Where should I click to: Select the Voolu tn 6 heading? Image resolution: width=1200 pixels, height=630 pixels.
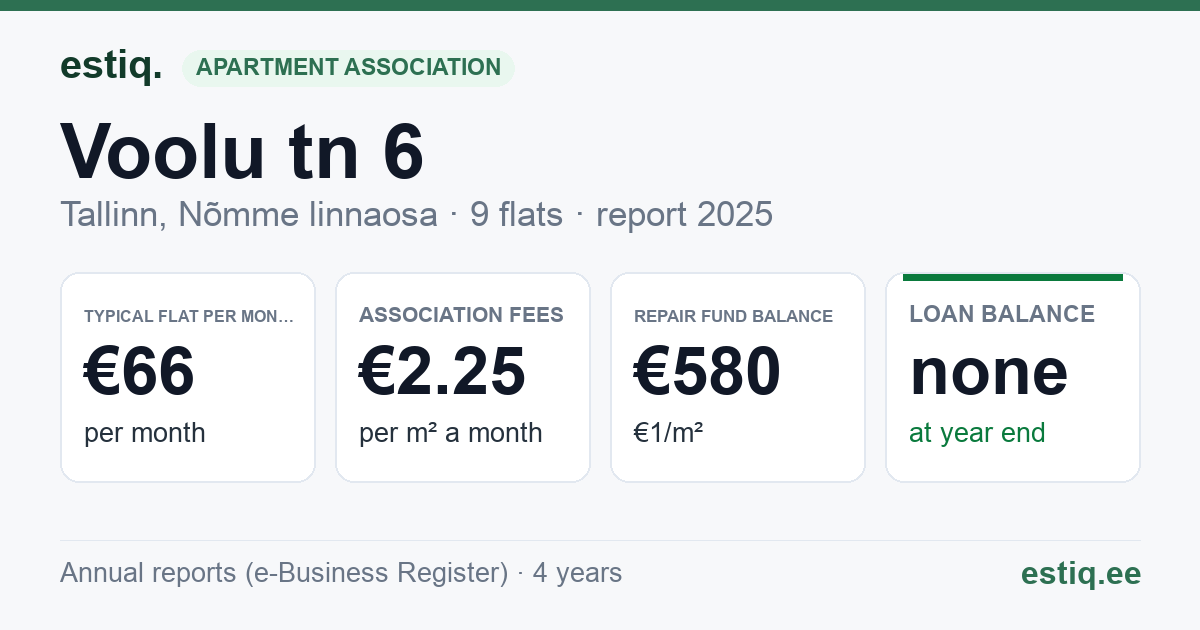click(x=242, y=151)
